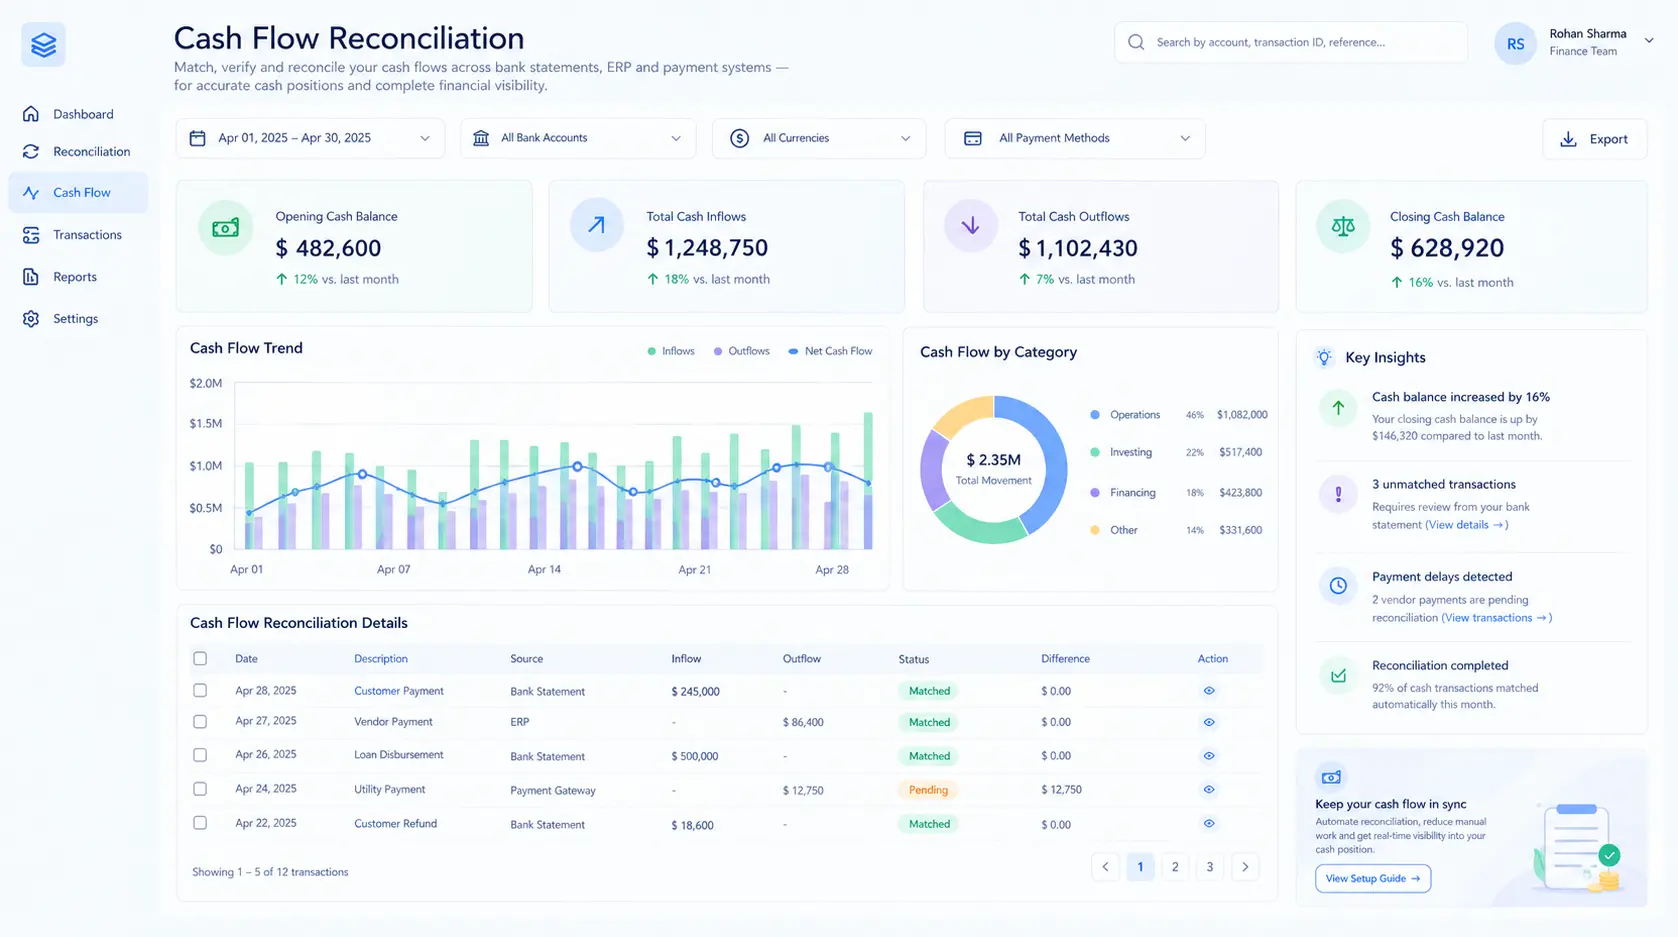This screenshot has width=1678, height=937.
Task: Click the Total Cash Outflows down-arrow icon
Action: (970, 225)
